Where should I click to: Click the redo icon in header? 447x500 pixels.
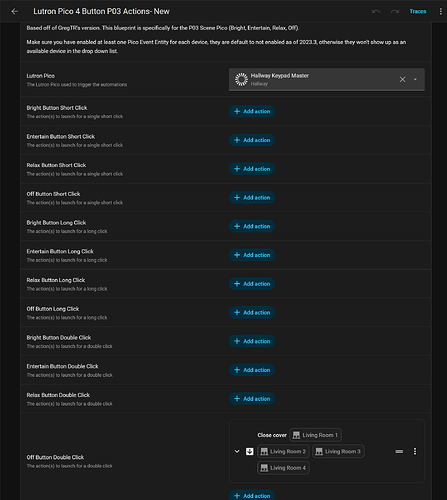tap(395, 11)
